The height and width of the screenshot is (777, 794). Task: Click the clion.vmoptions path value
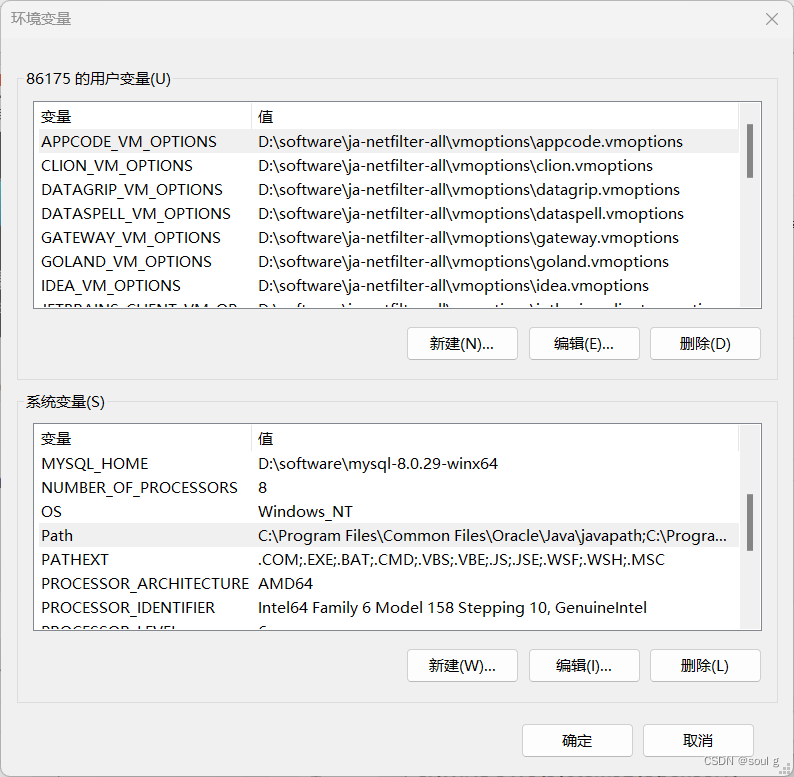tap(455, 166)
